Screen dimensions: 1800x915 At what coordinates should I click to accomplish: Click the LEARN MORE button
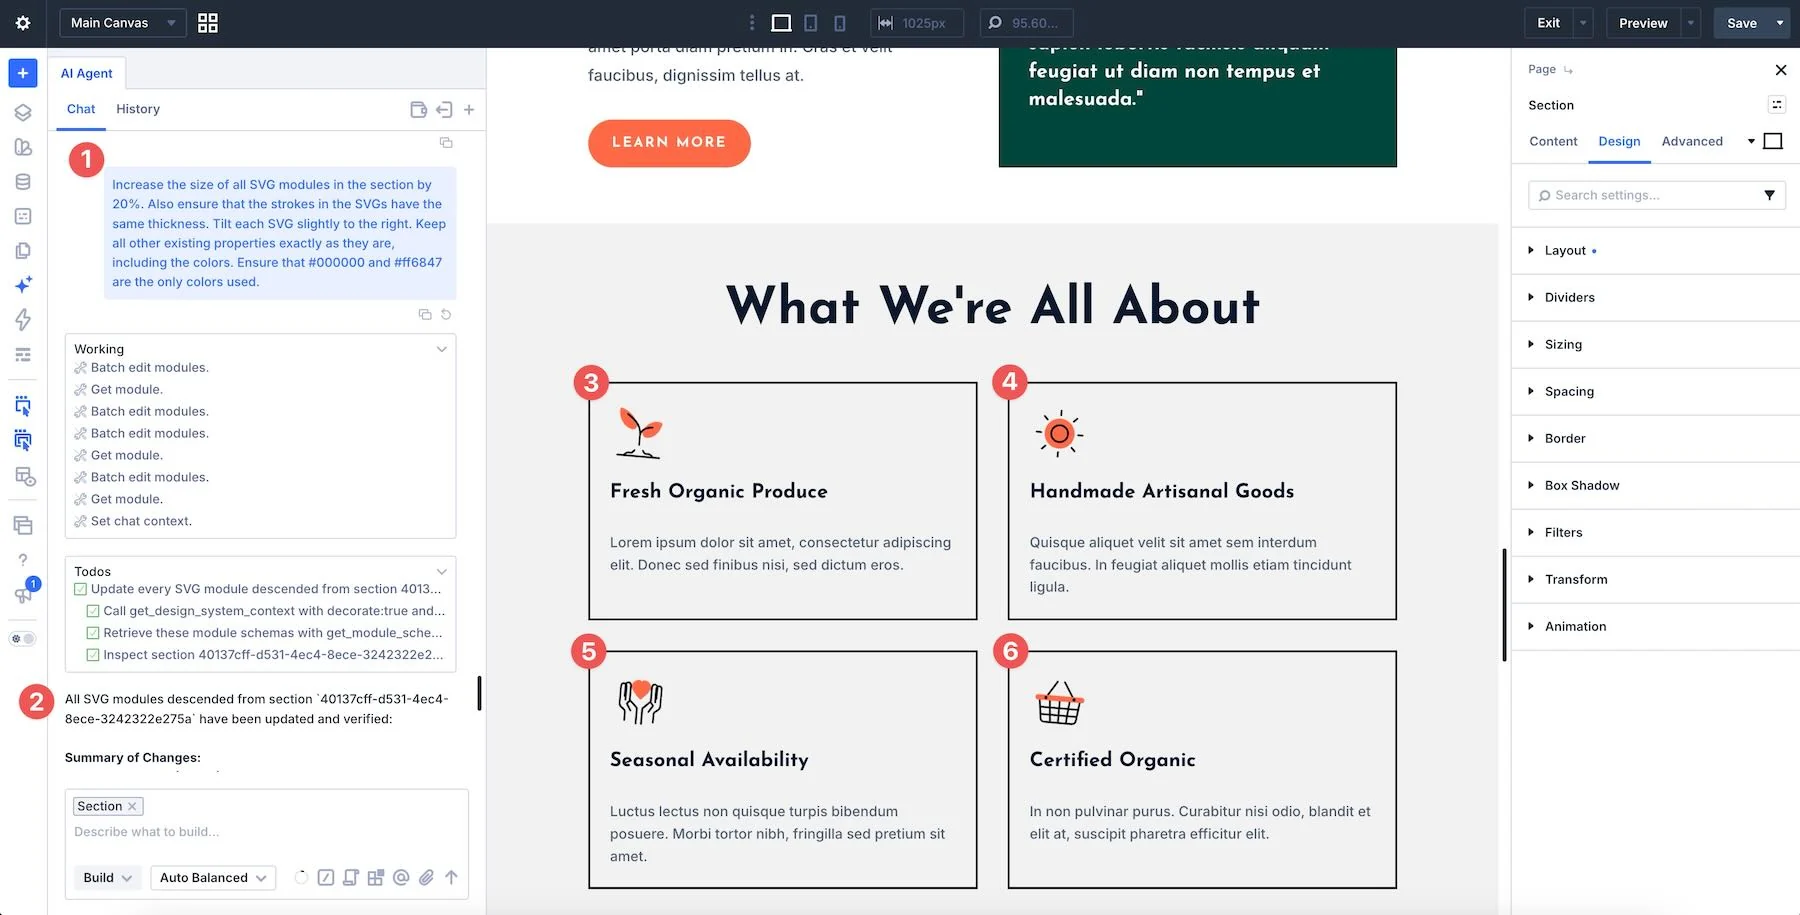pos(669,142)
